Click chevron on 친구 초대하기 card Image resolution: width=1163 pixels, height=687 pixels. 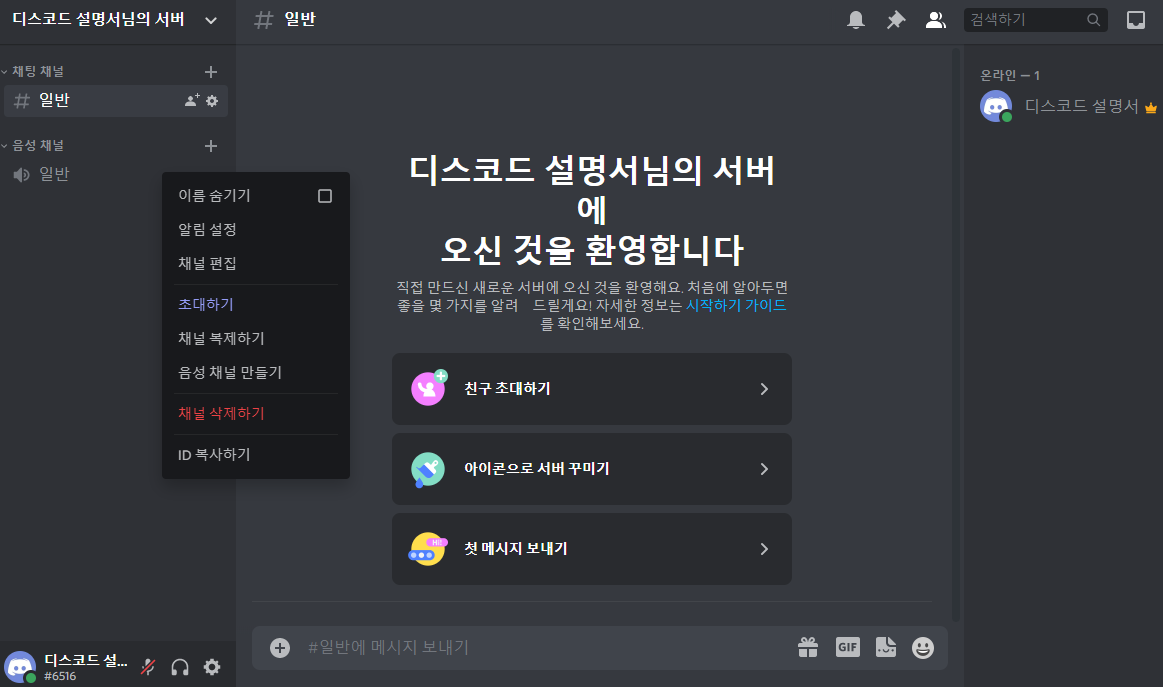pos(765,389)
